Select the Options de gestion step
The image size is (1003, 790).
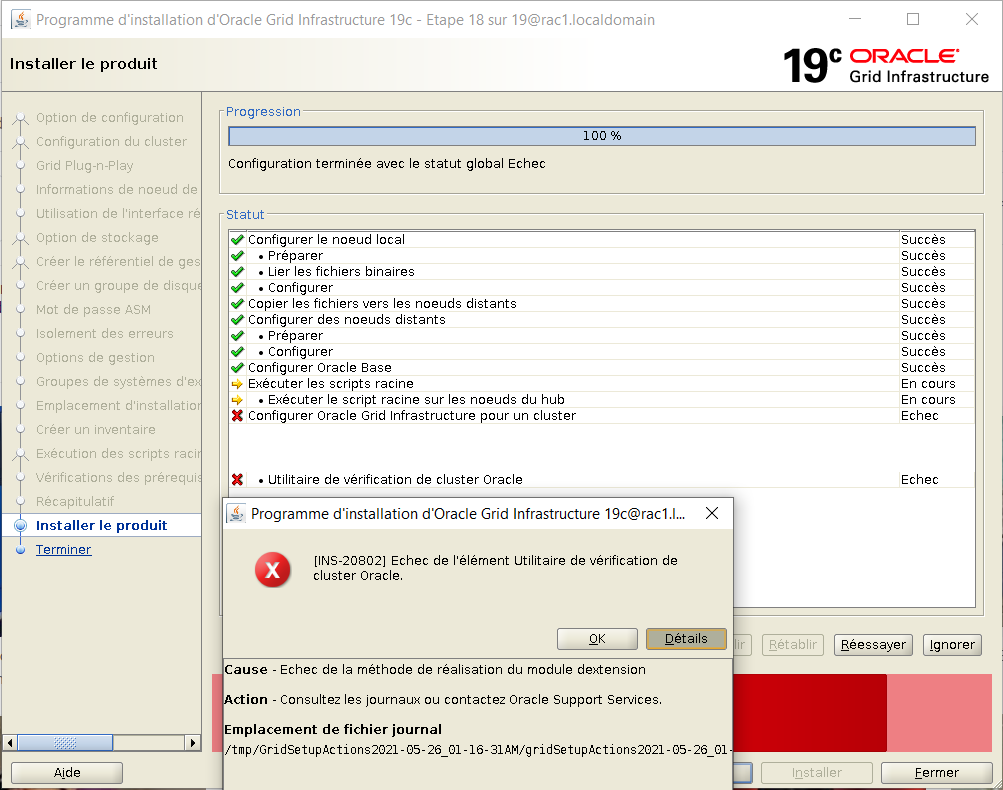point(95,358)
